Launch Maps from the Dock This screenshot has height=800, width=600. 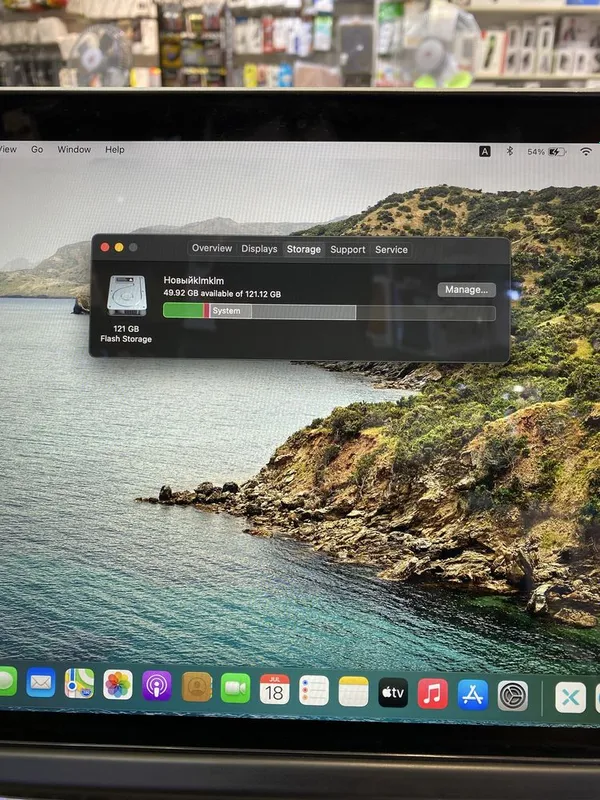[x=79, y=683]
